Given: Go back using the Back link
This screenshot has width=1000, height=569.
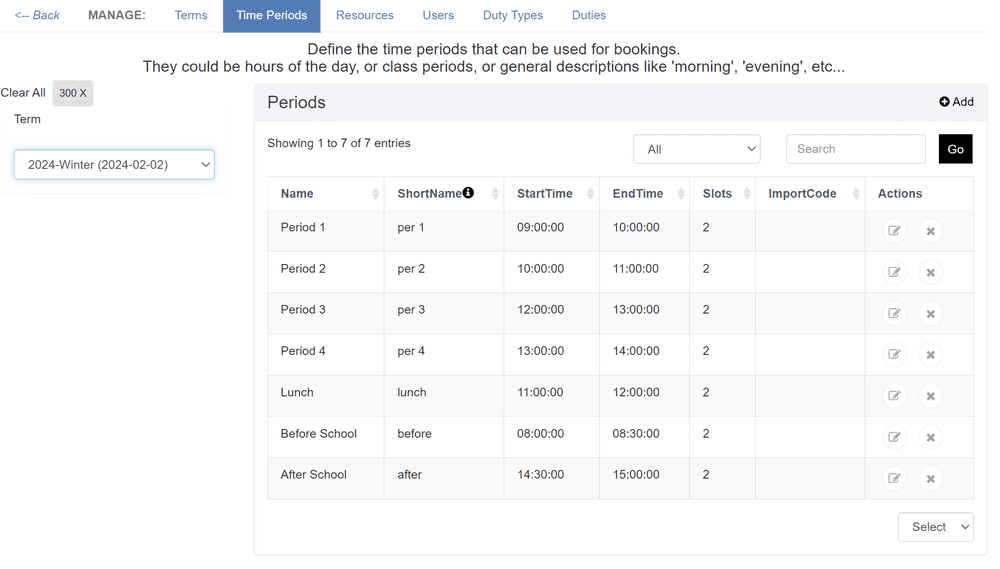Looking at the screenshot, I should click(x=37, y=15).
